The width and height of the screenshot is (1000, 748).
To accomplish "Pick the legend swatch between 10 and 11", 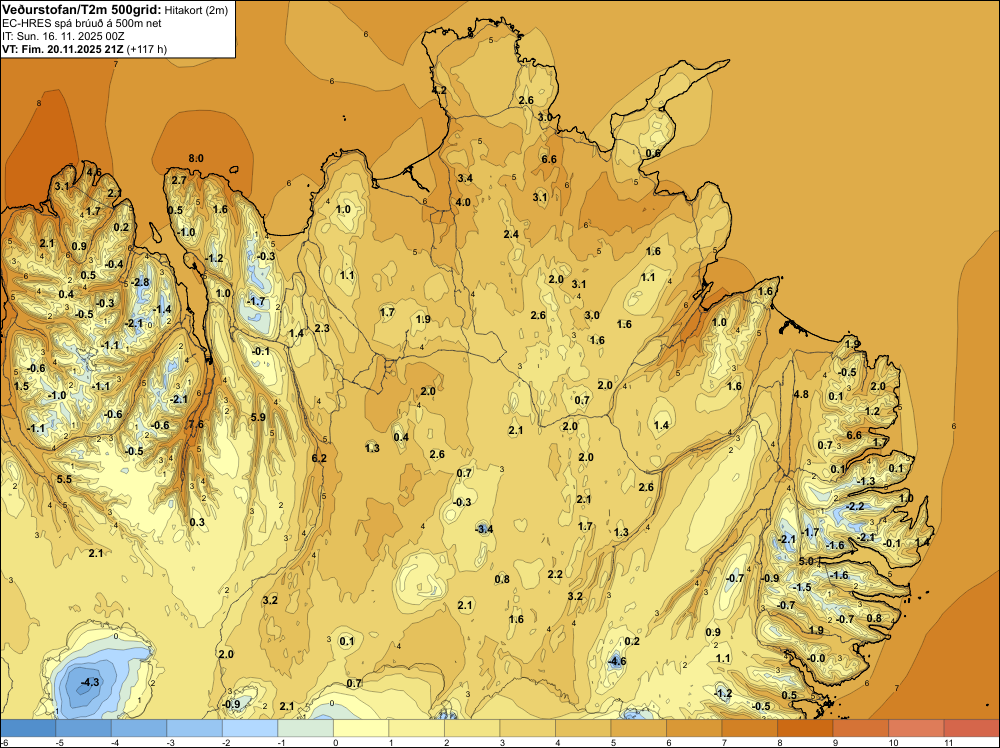I will (x=916, y=728).
